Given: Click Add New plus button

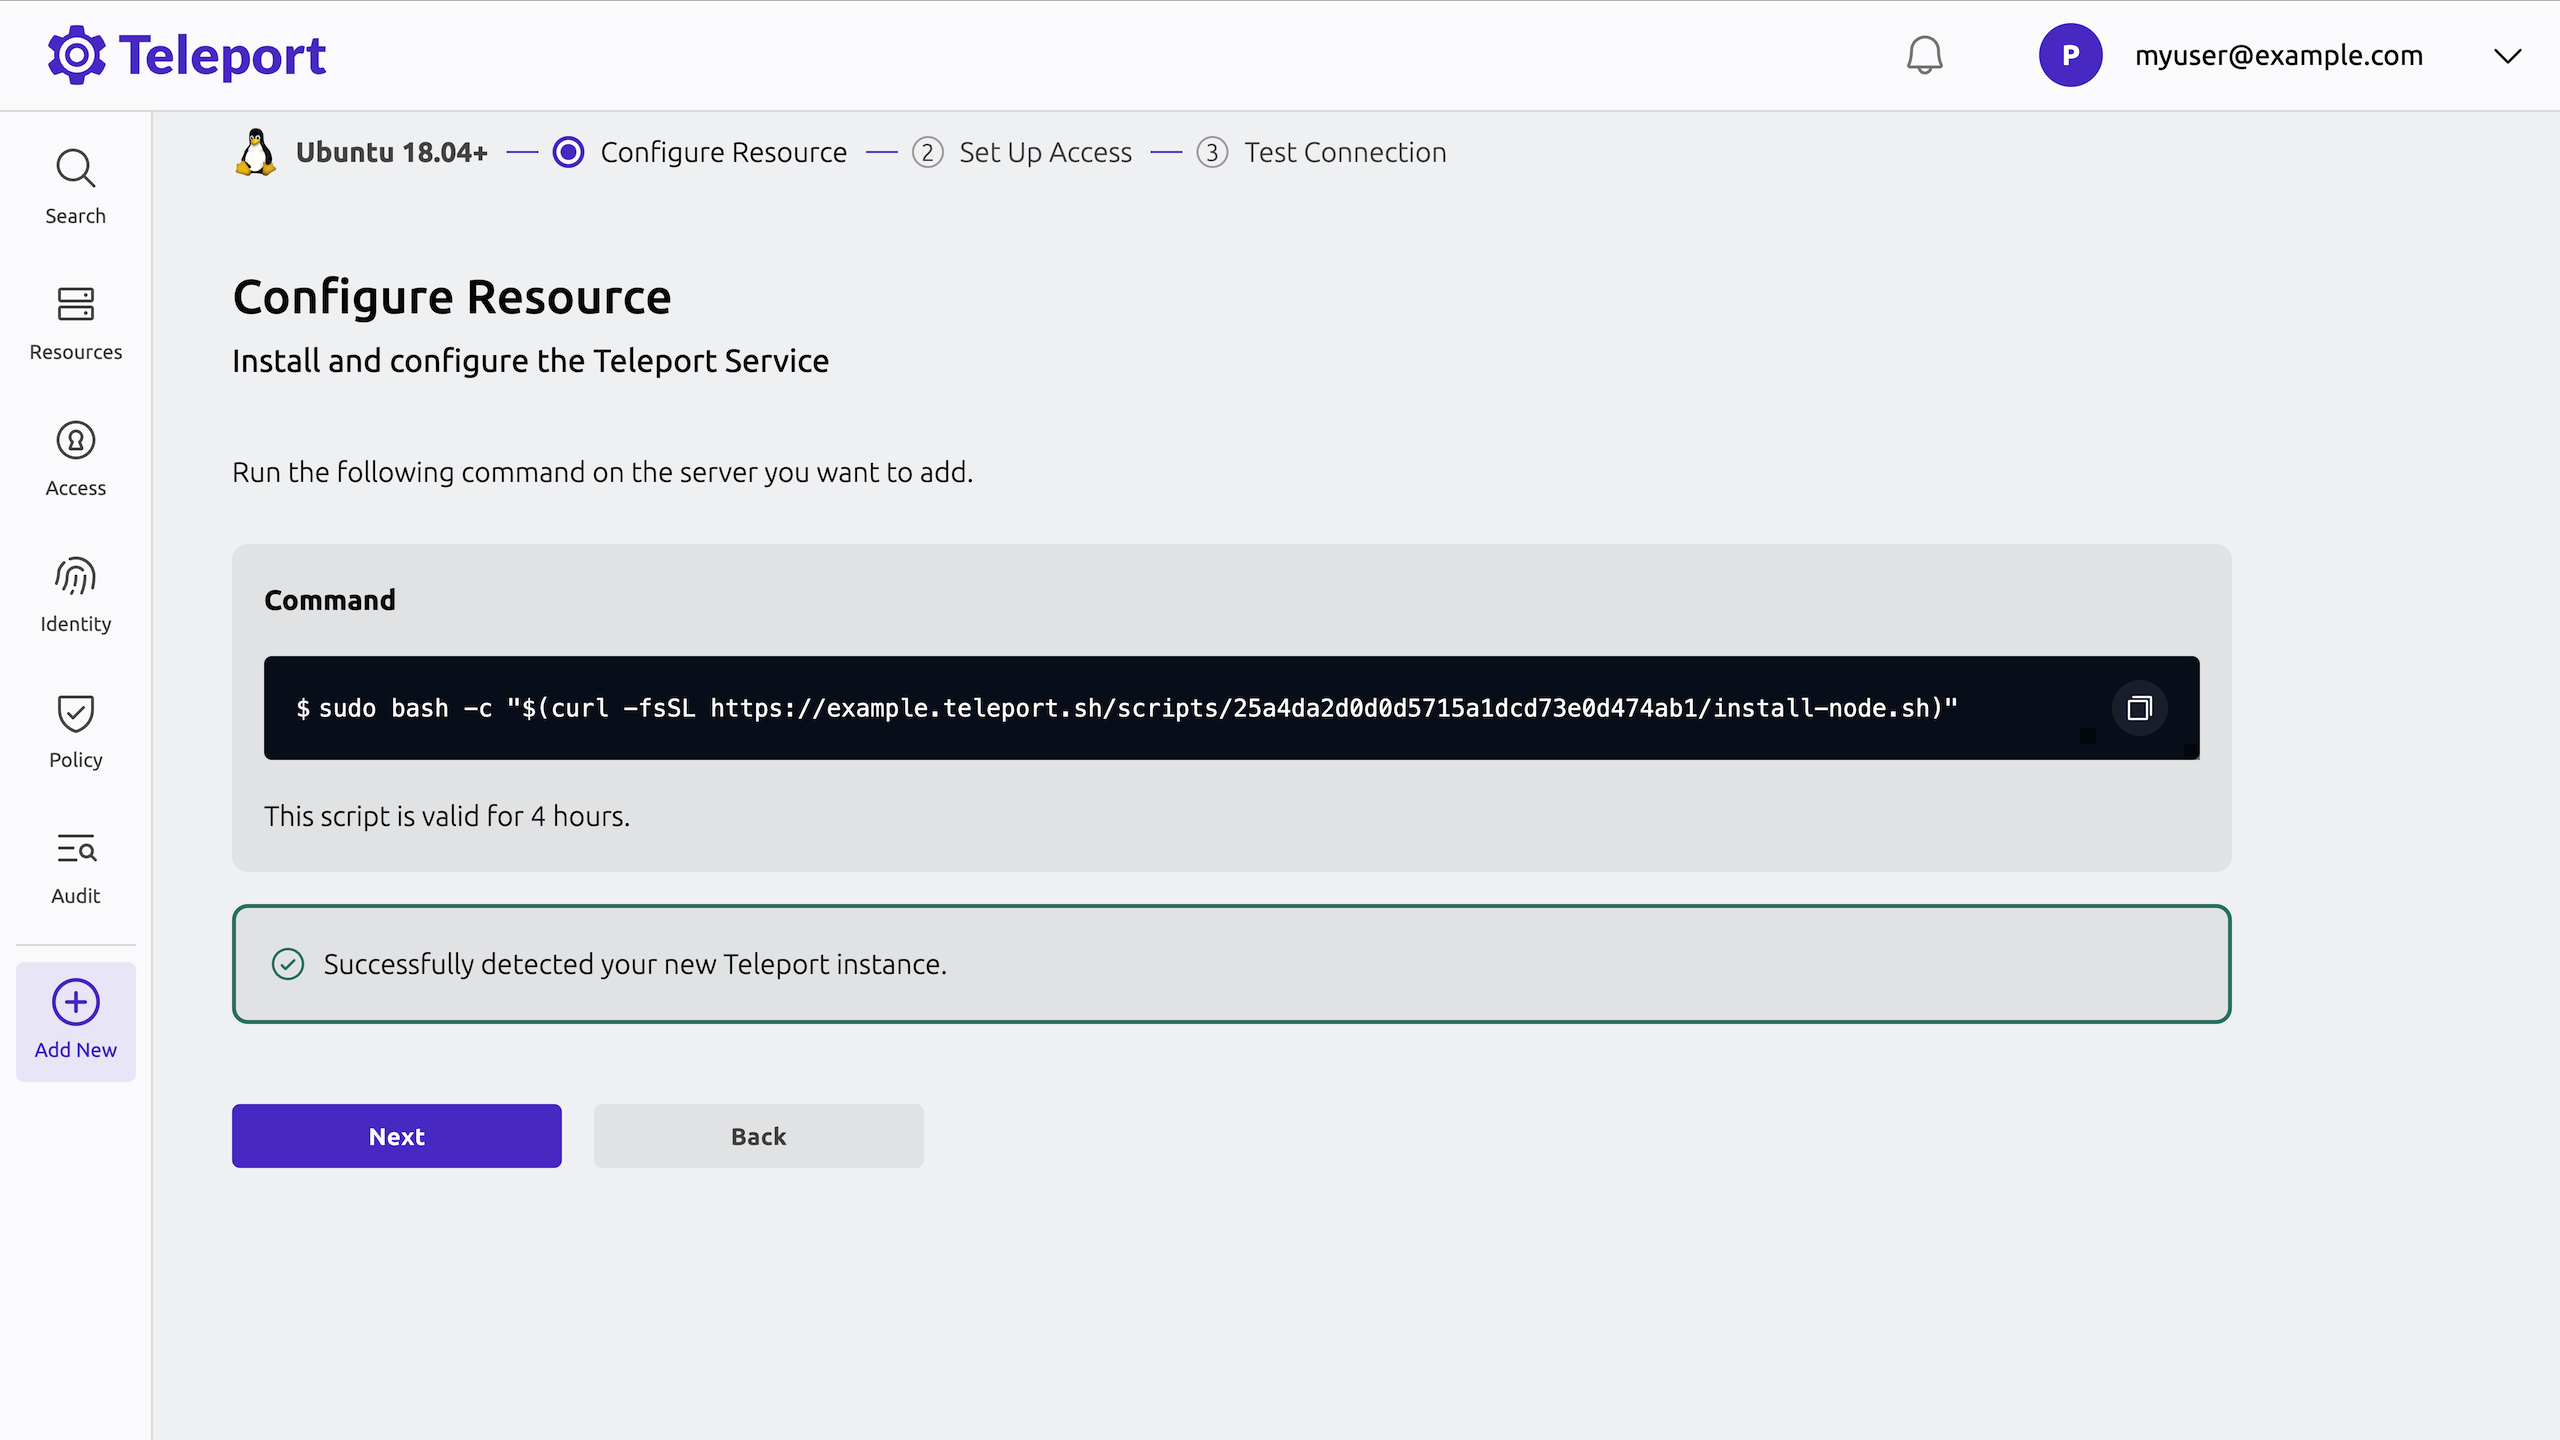Looking at the screenshot, I should click(75, 1020).
